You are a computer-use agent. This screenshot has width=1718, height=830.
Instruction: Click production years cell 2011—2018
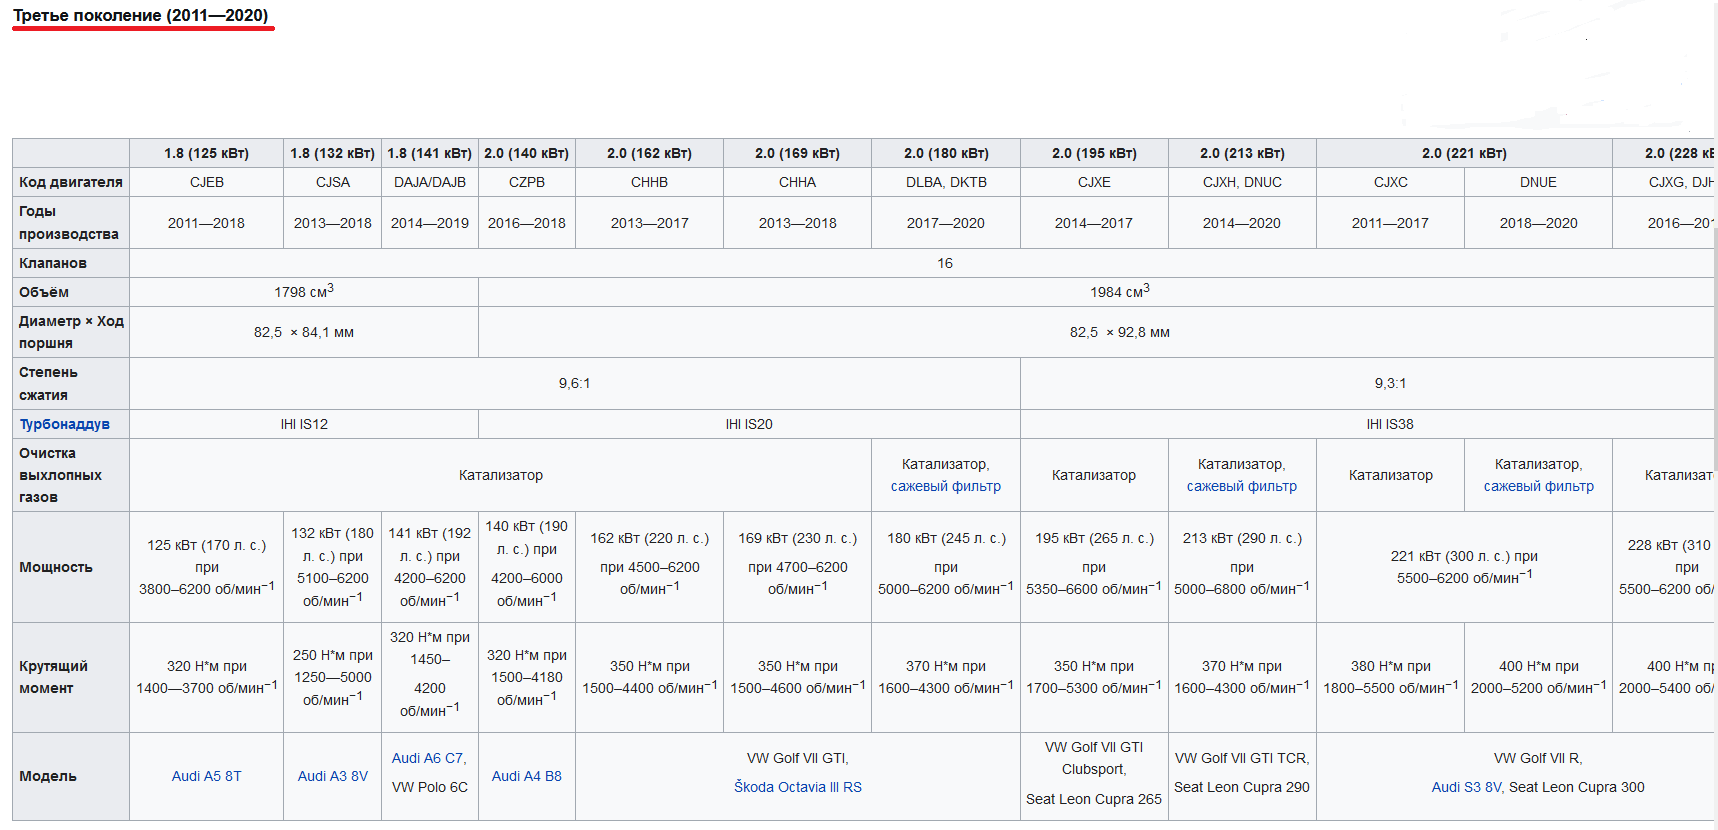point(206,223)
